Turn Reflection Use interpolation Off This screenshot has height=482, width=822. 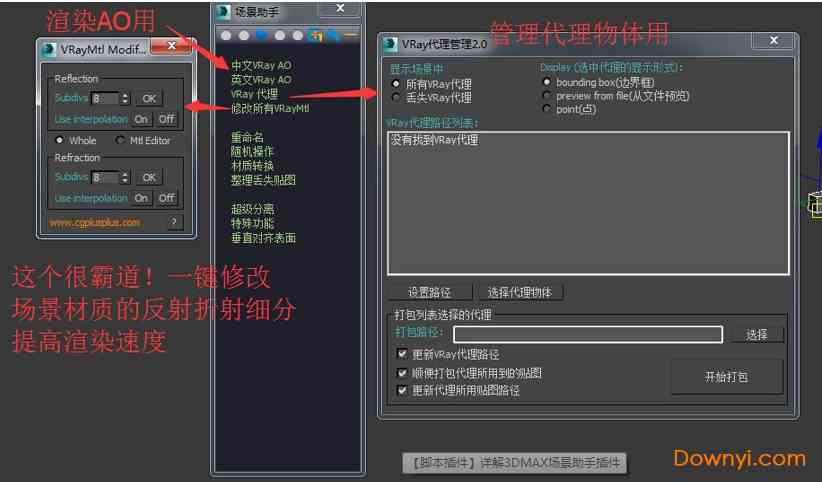tap(167, 119)
